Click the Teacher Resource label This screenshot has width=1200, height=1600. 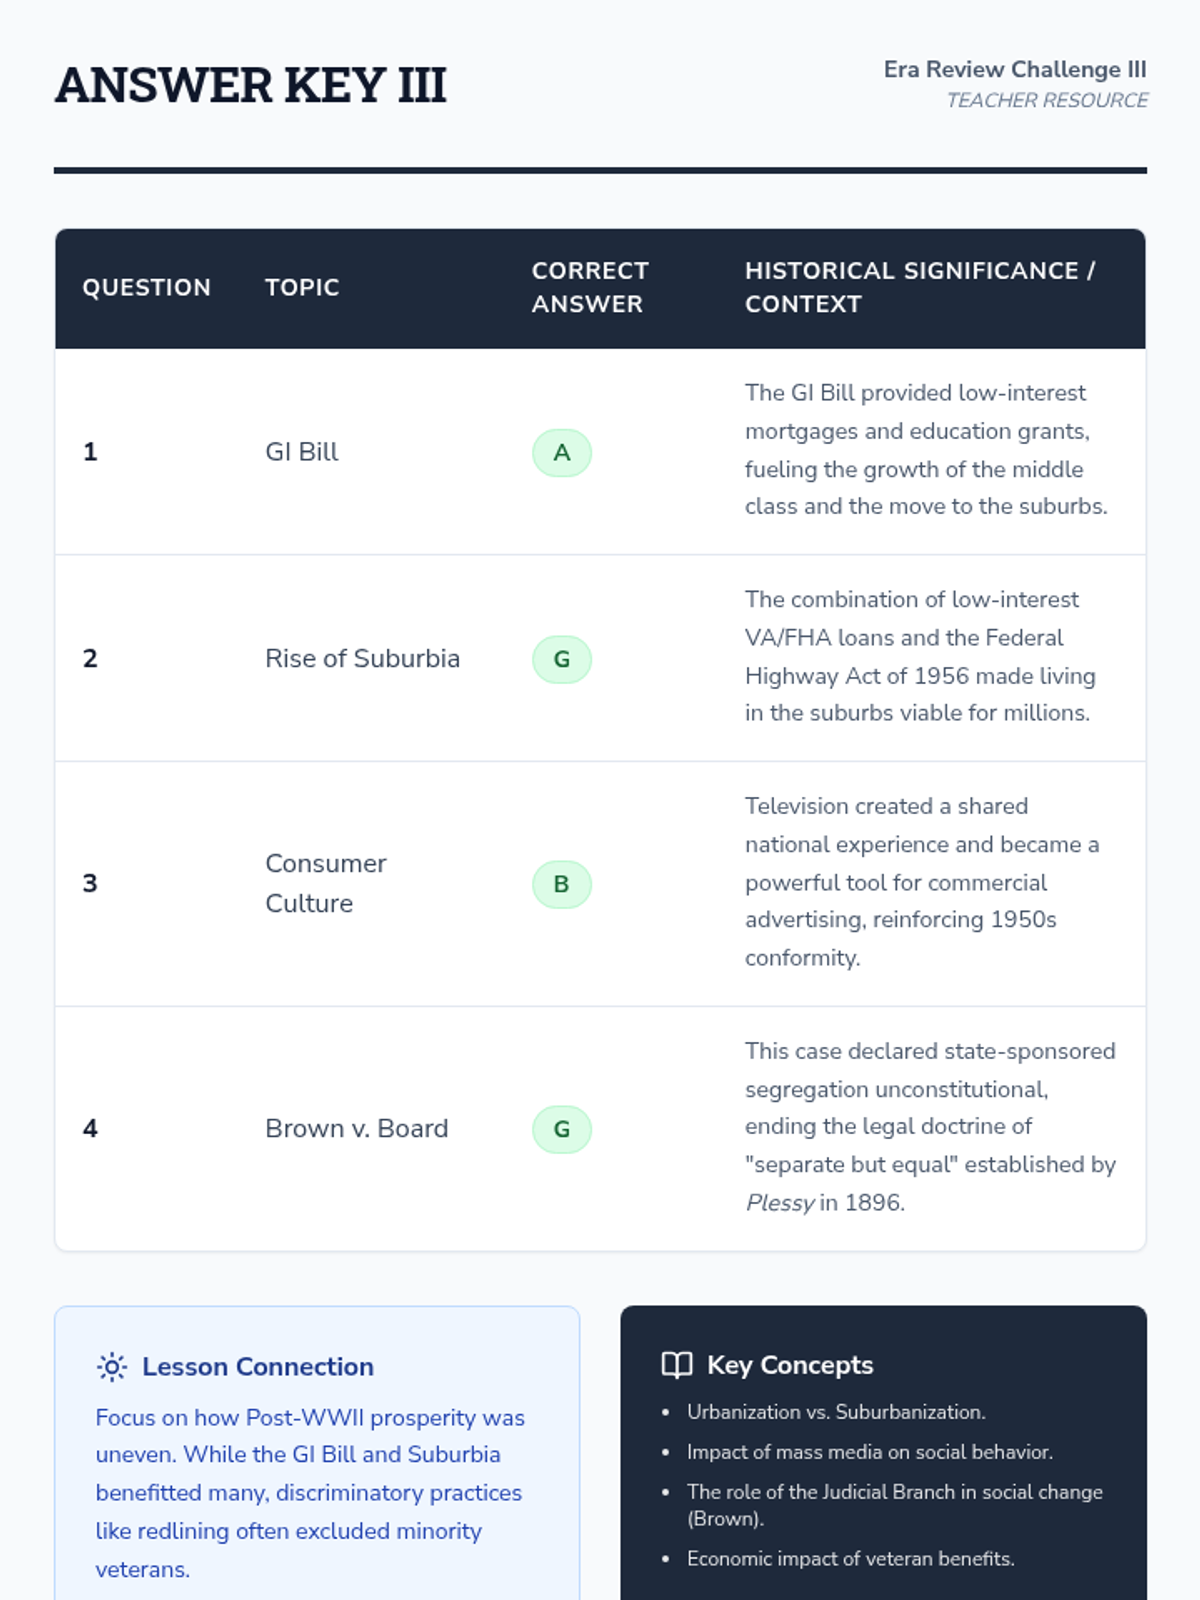(x=1047, y=101)
